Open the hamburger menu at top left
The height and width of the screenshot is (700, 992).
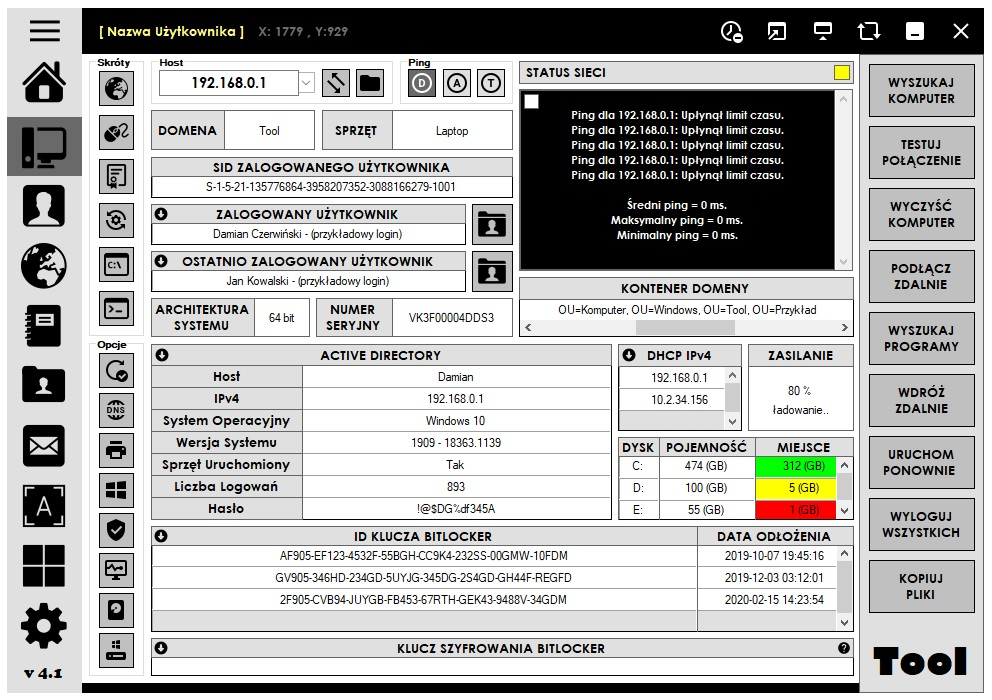45,30
